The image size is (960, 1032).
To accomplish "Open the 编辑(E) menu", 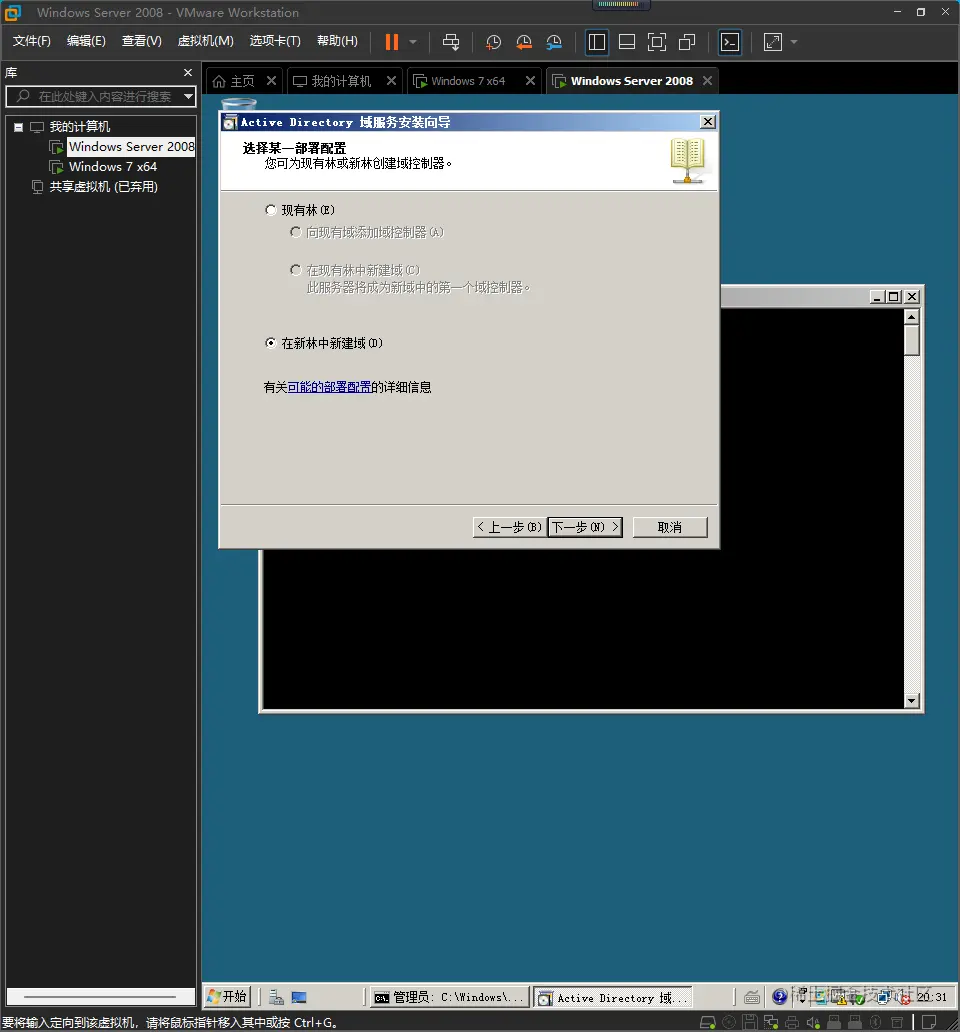I will click(86, 41).
